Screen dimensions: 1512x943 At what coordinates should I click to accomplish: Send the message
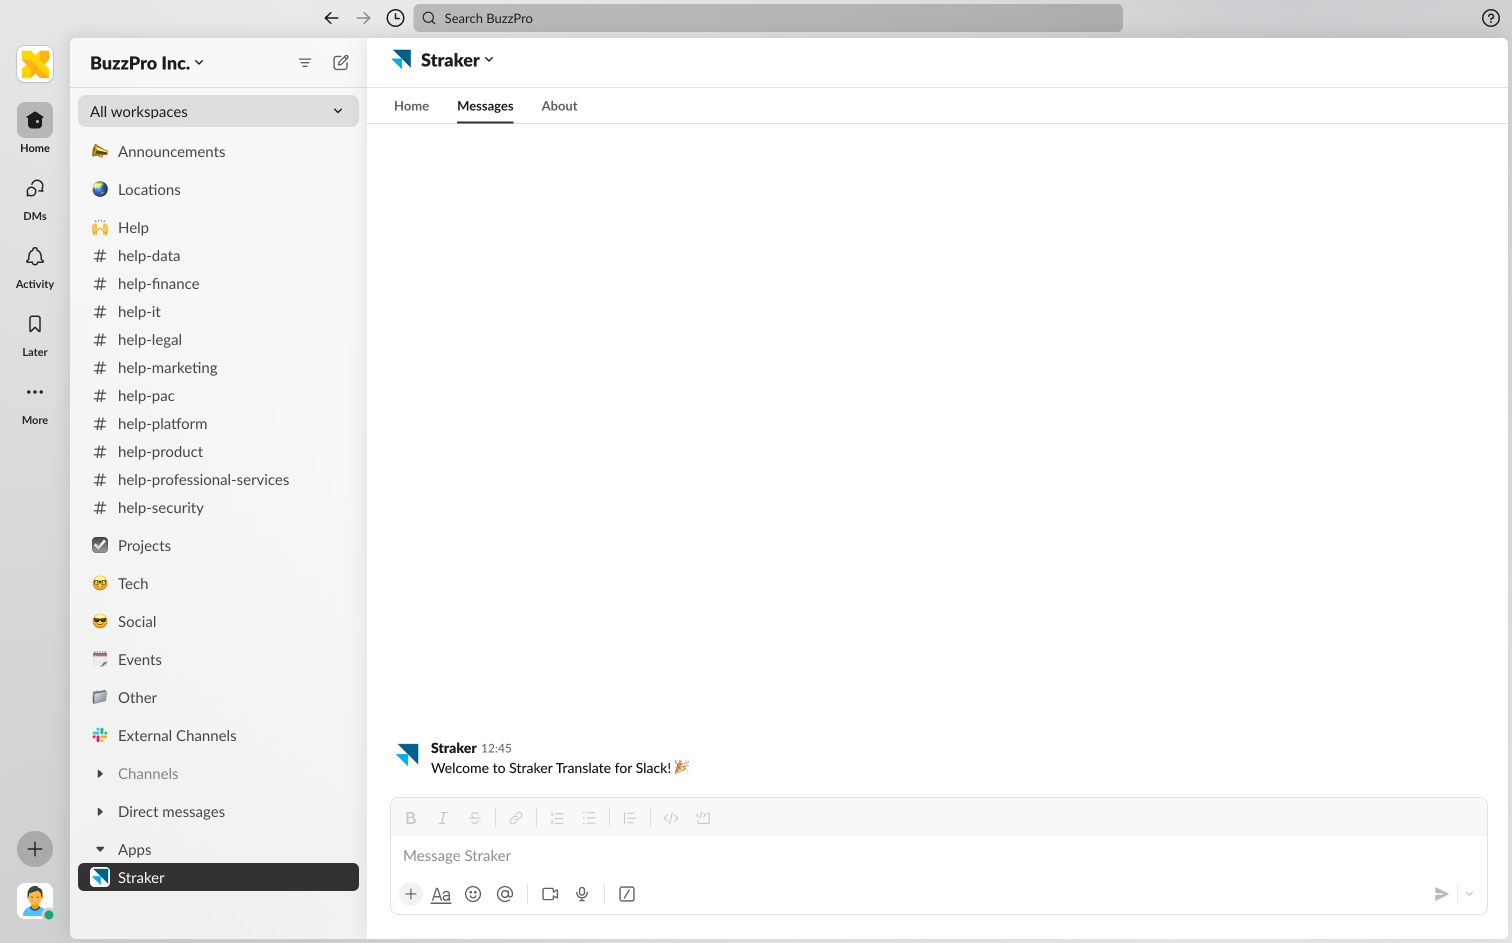(1441, 894)
